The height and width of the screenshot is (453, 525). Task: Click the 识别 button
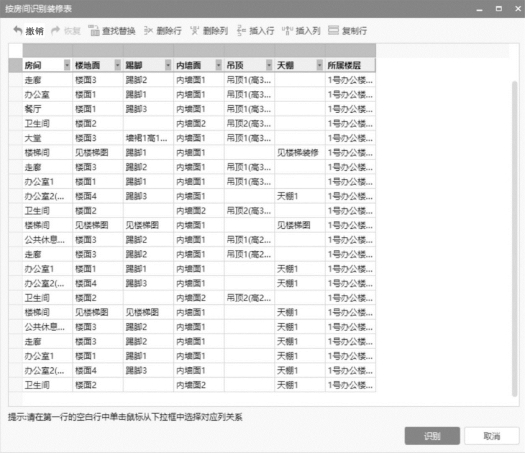[432, 436]
